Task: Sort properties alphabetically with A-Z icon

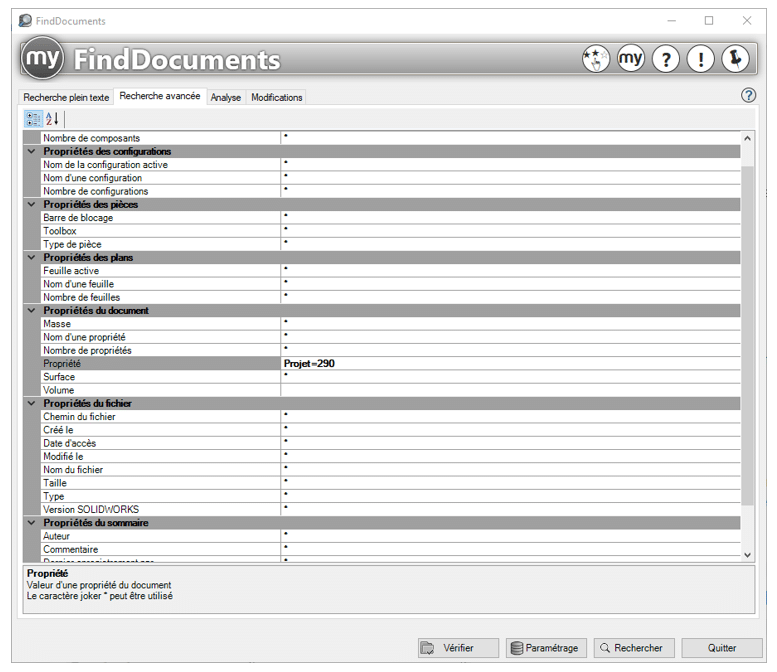Action: [x=52, y=119]
